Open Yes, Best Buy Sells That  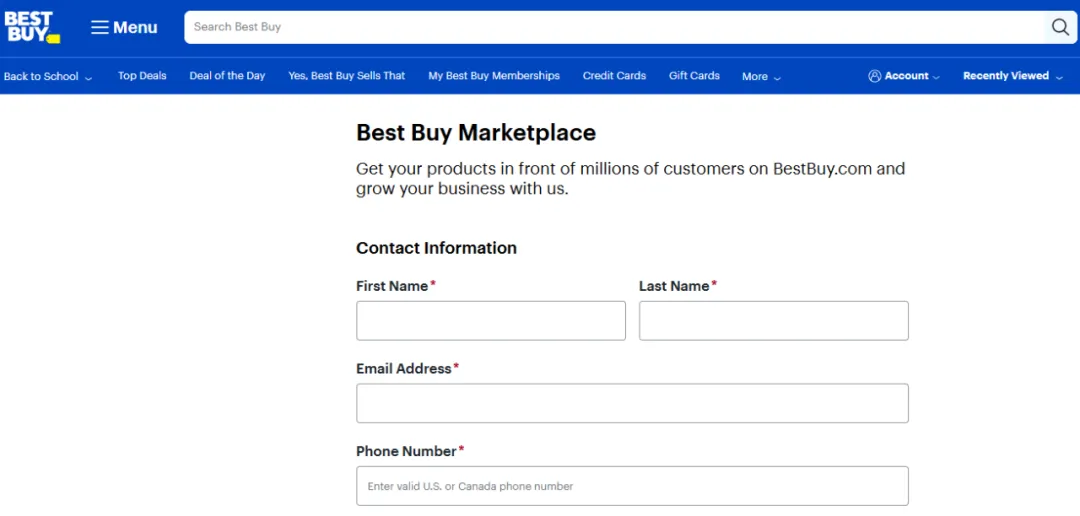pyautogui.click(x=347, y=76)
